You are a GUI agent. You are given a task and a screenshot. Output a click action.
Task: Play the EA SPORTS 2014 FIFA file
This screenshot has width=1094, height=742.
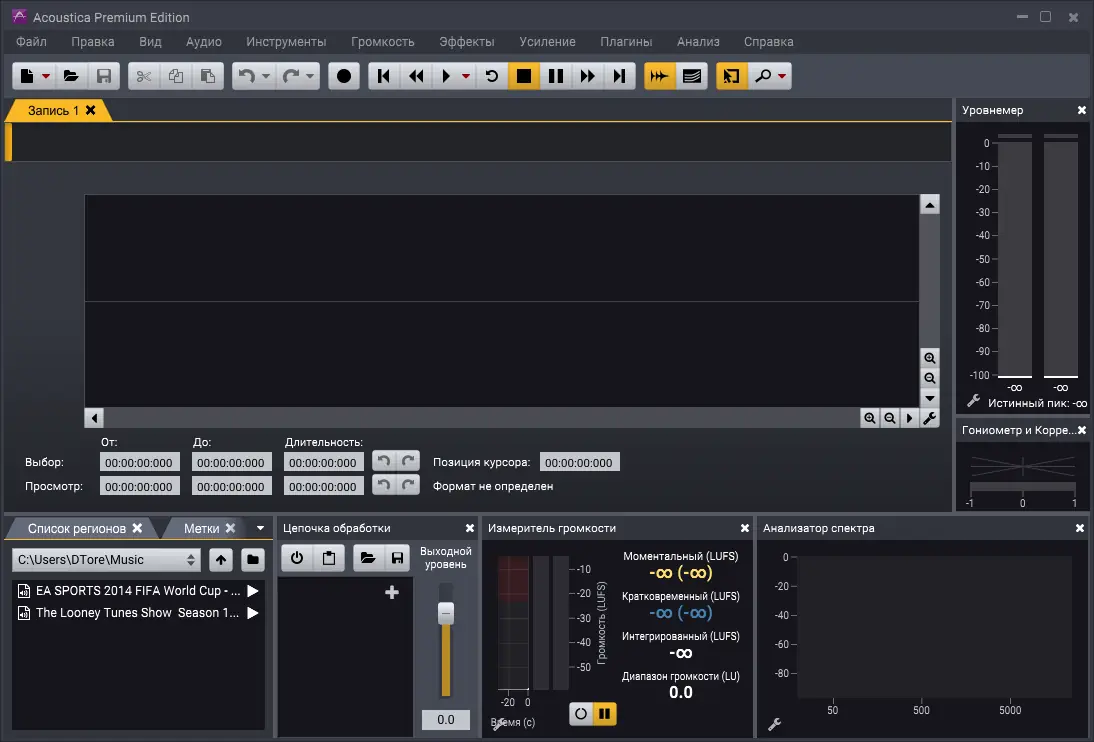(251, 590)
